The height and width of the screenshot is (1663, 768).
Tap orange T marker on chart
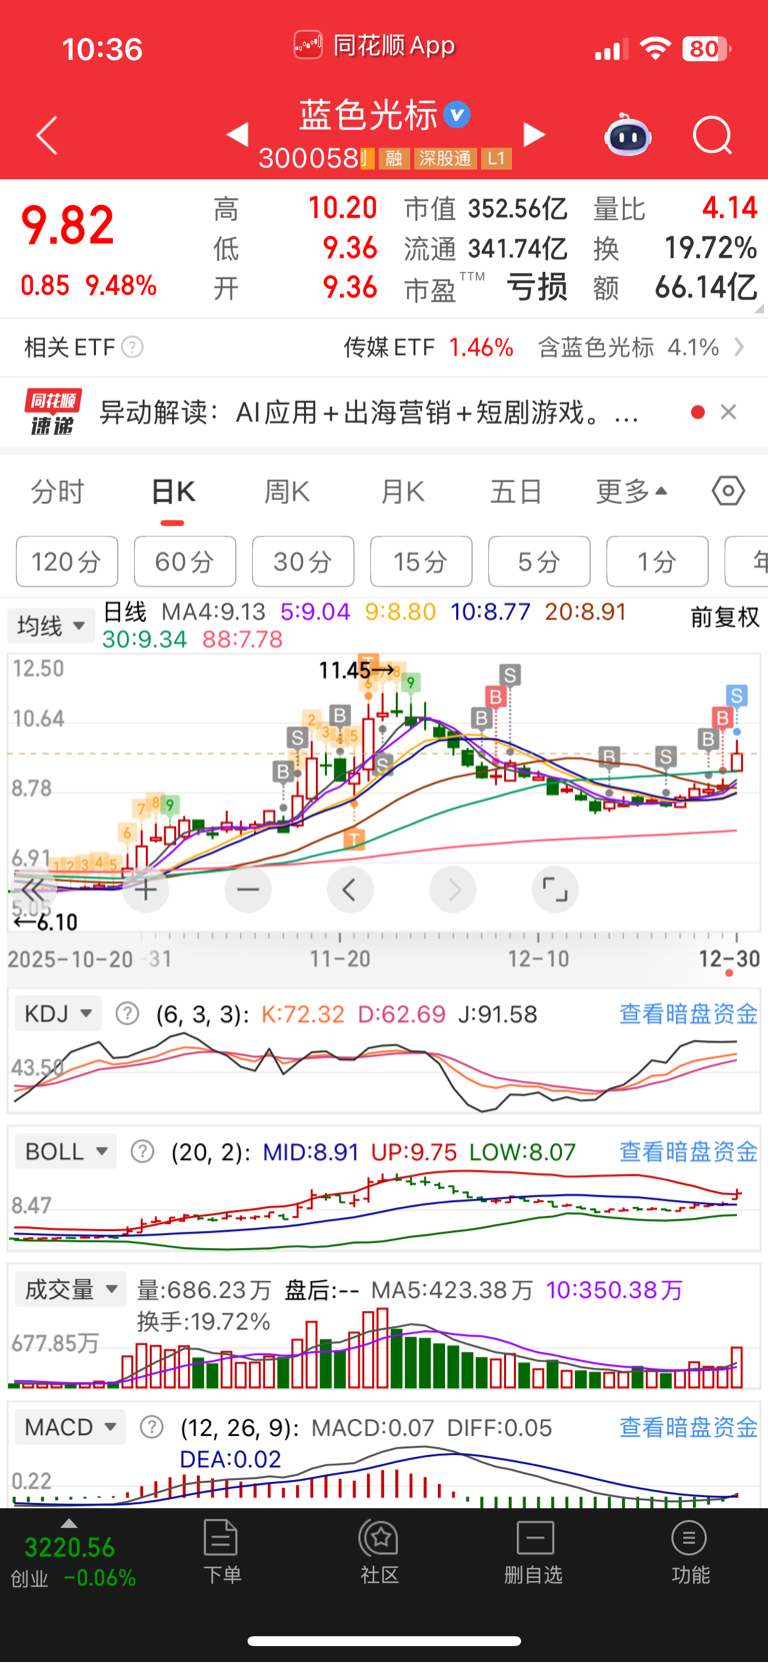(x=354, y=838)
